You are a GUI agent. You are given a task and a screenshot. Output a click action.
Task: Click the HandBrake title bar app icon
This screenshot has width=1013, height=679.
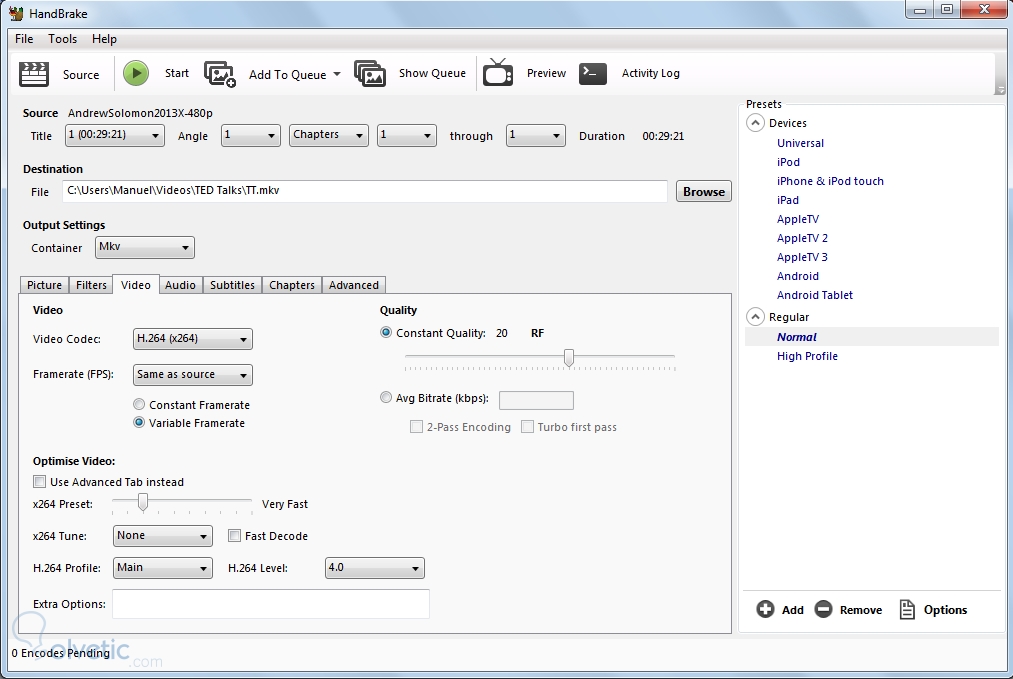click(x=16, y=13)
